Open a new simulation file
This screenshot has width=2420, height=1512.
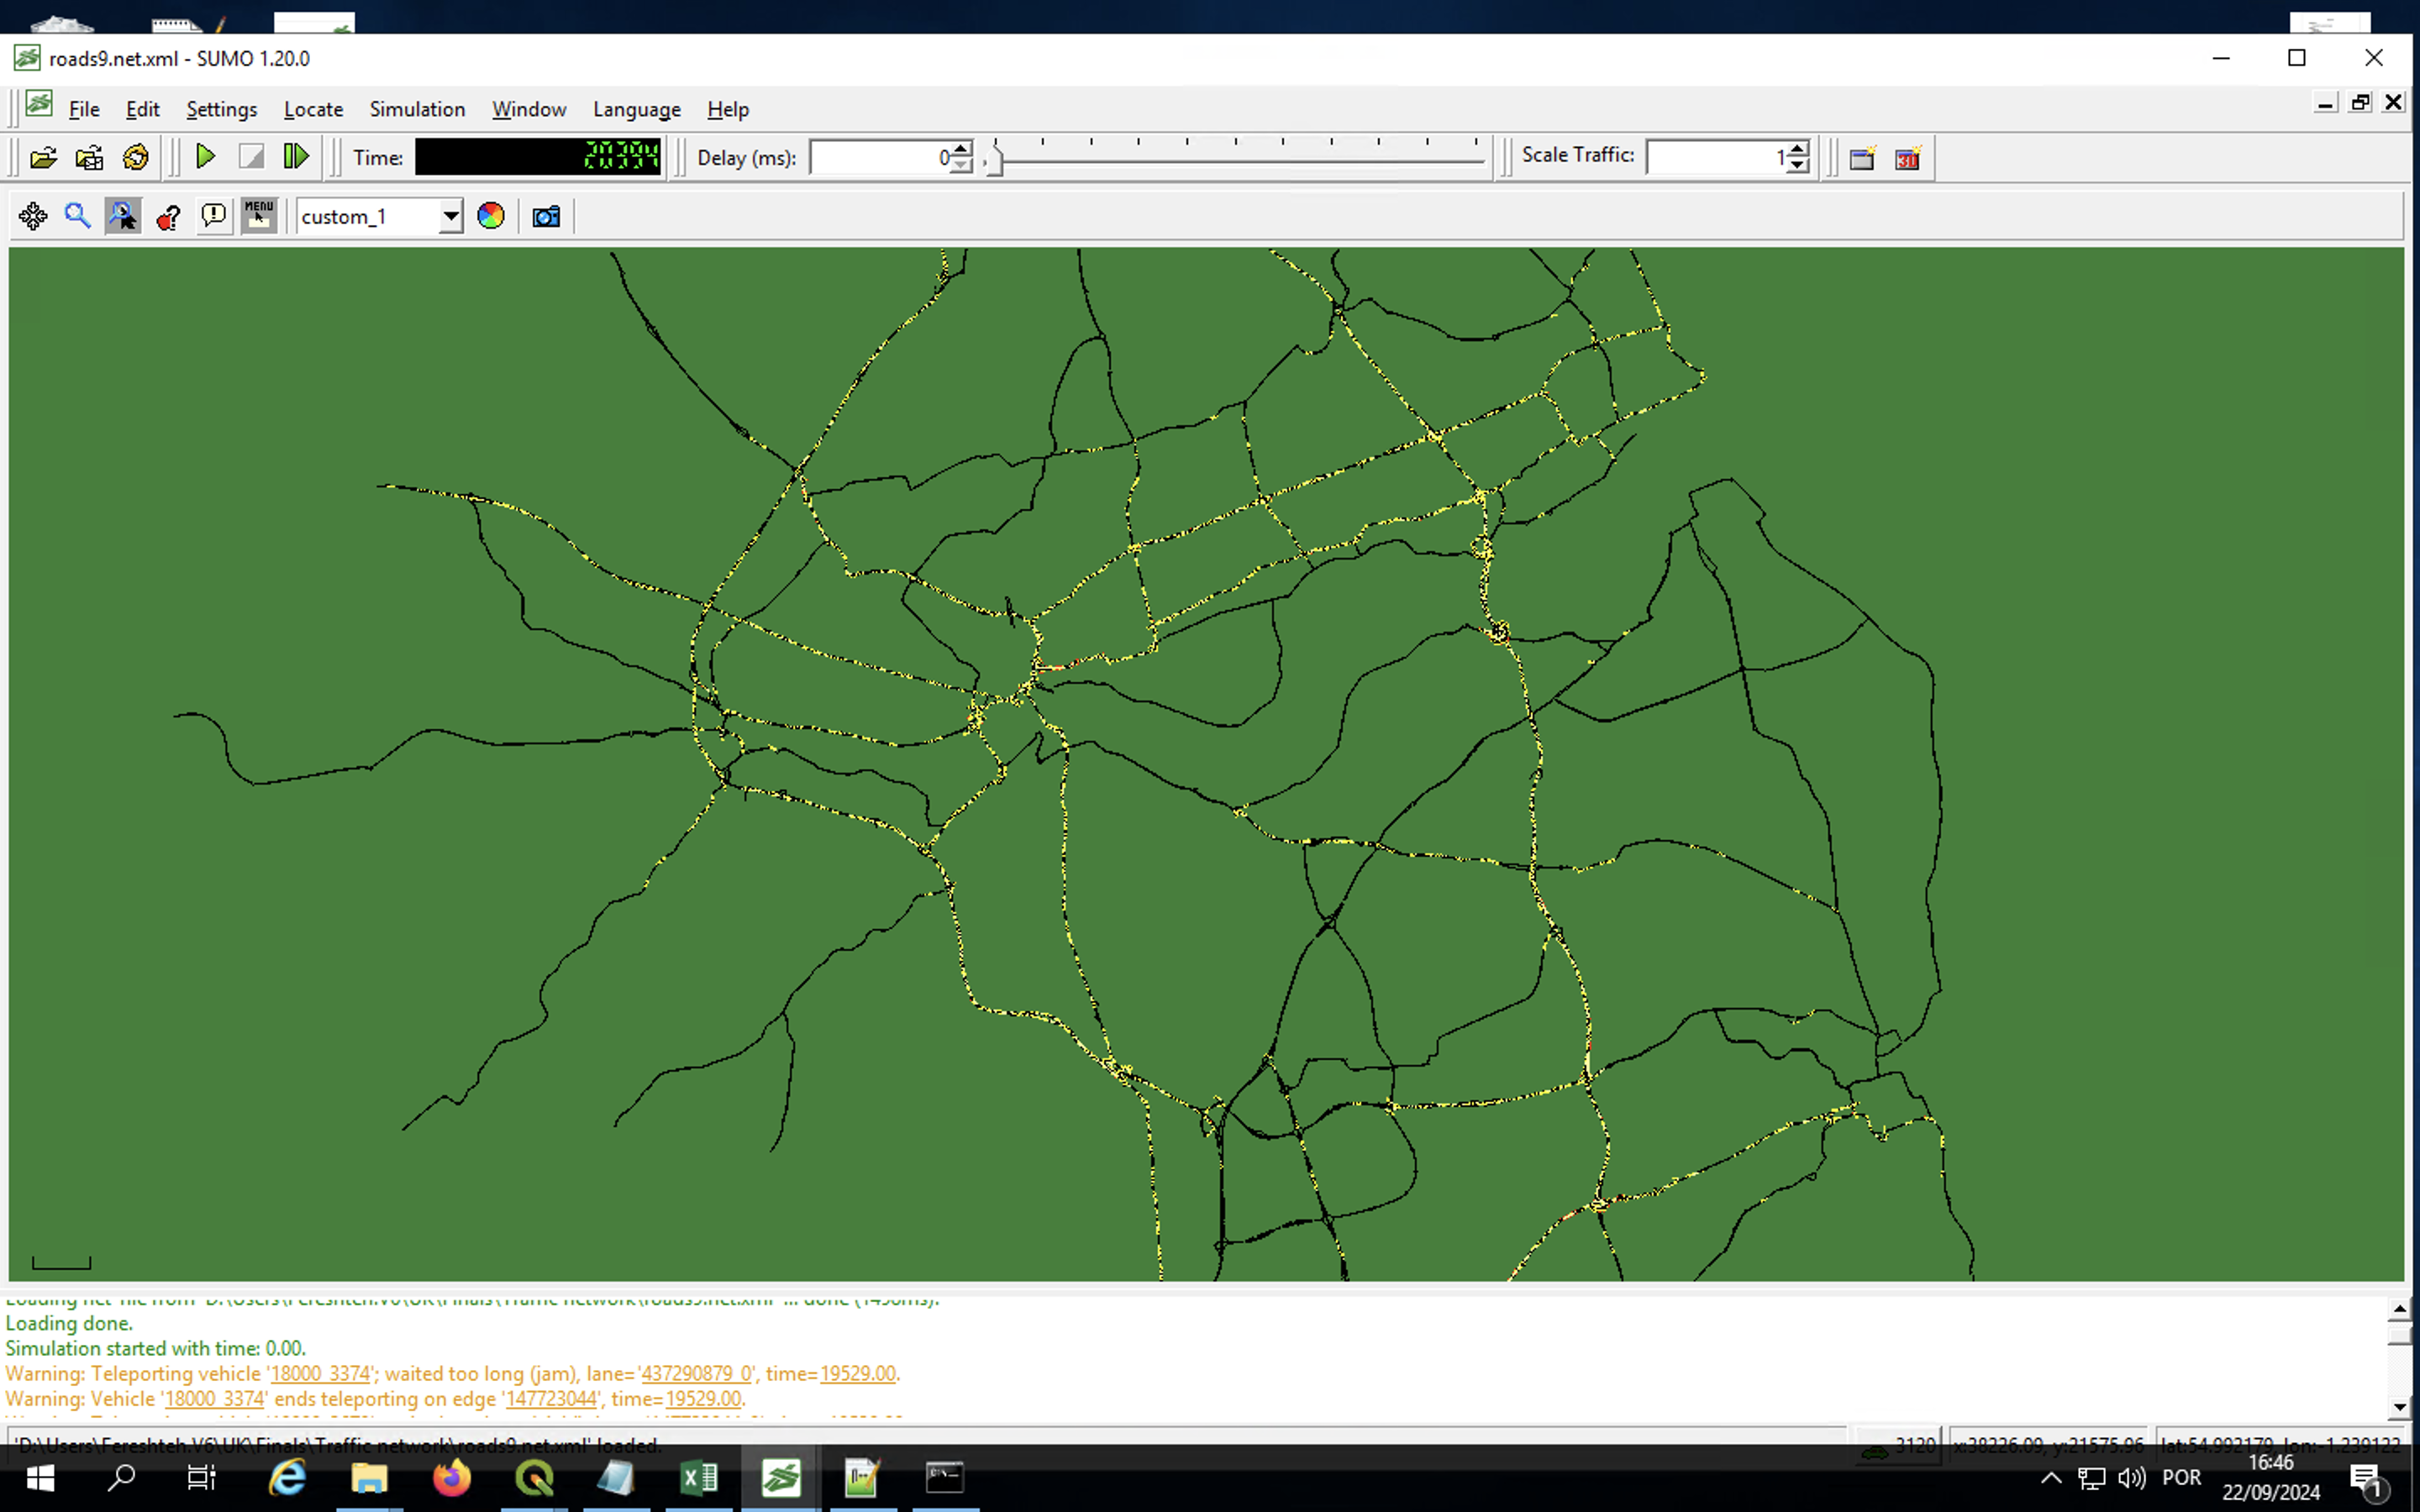point(44,156)
